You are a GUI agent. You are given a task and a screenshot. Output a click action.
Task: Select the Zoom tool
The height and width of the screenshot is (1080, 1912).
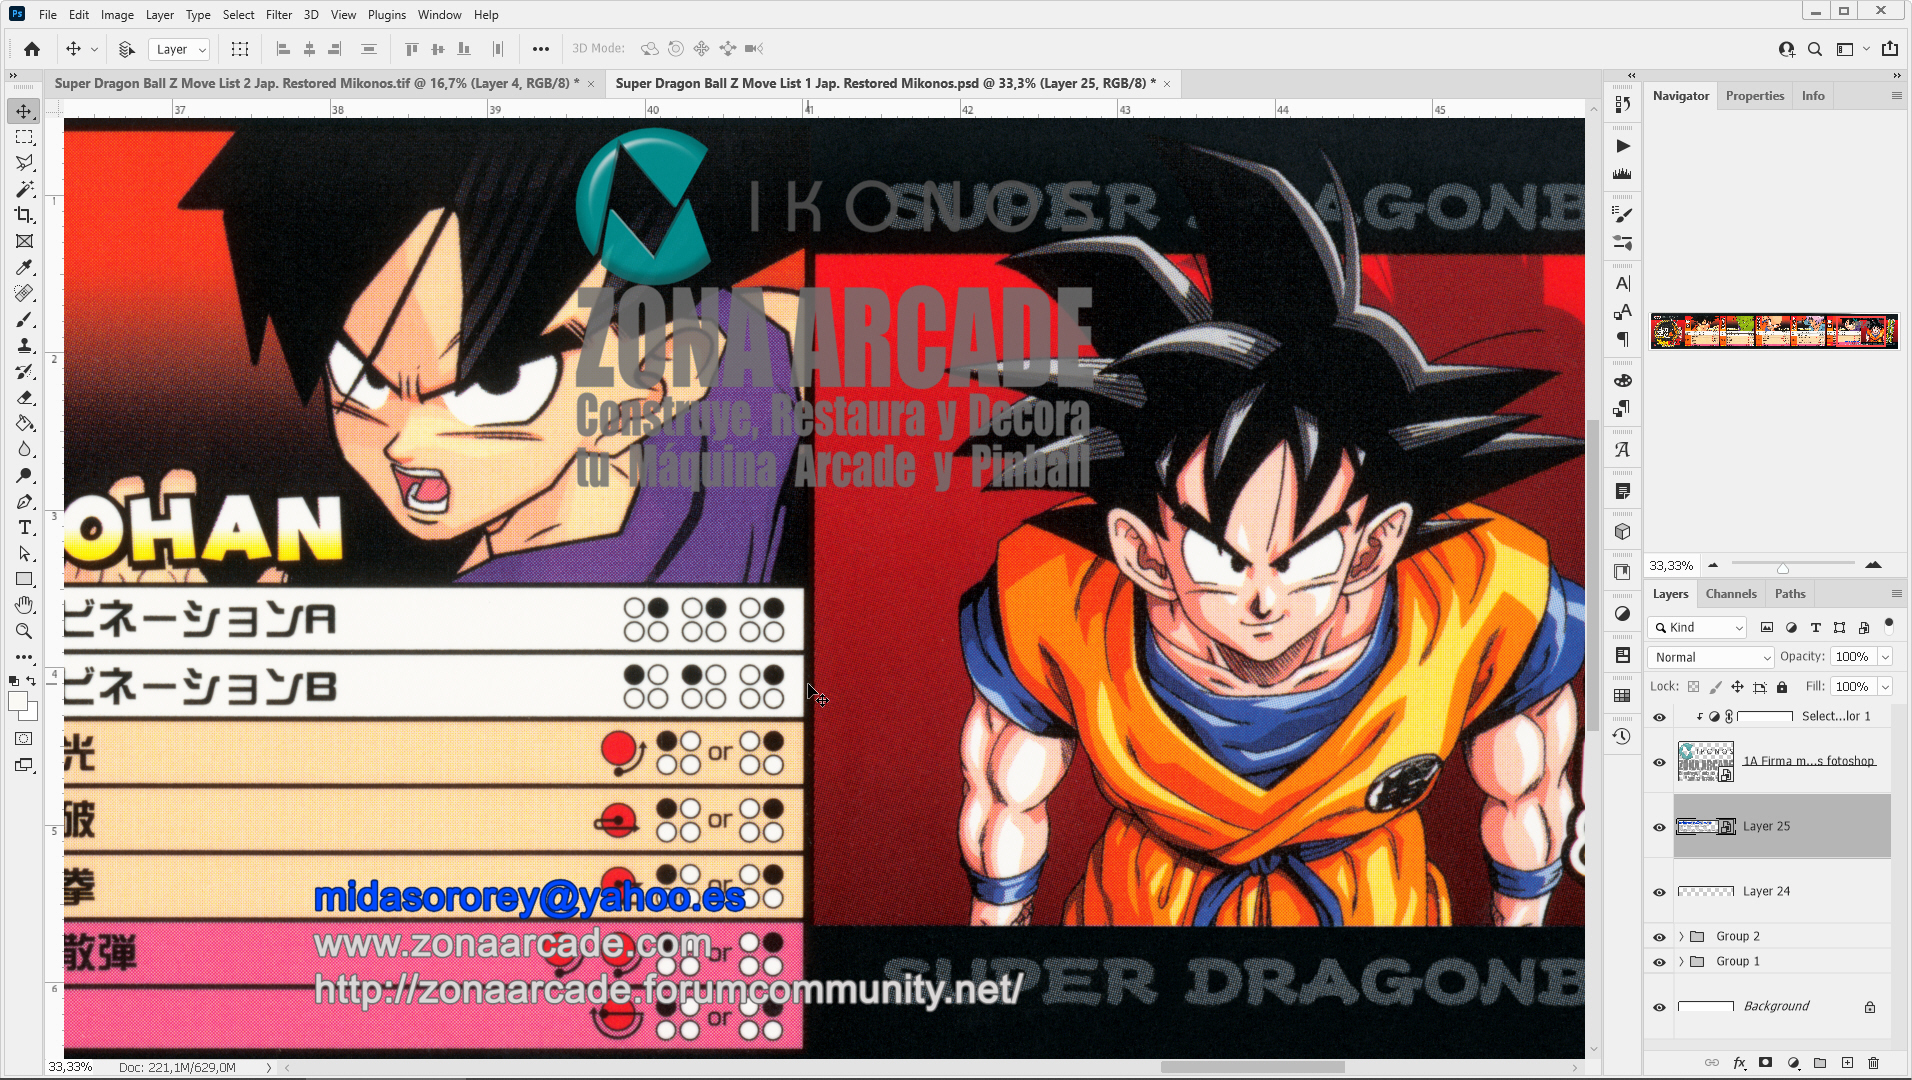[x=24, y=631]
